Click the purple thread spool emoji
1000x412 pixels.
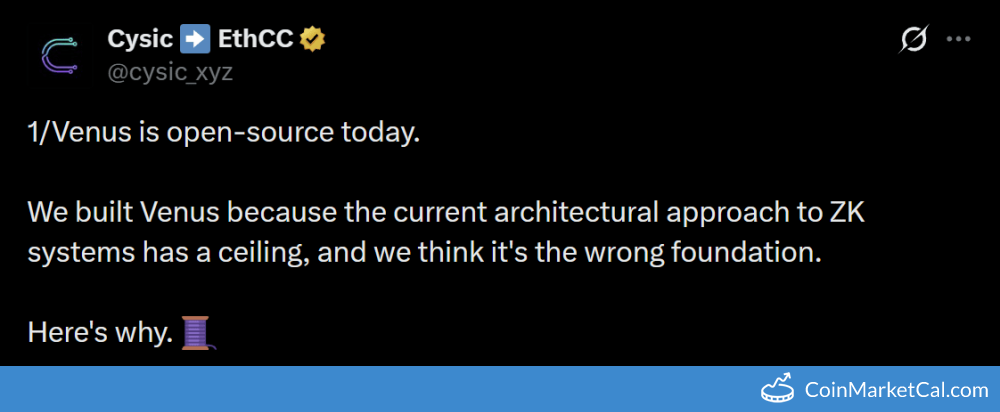[197, 332]
